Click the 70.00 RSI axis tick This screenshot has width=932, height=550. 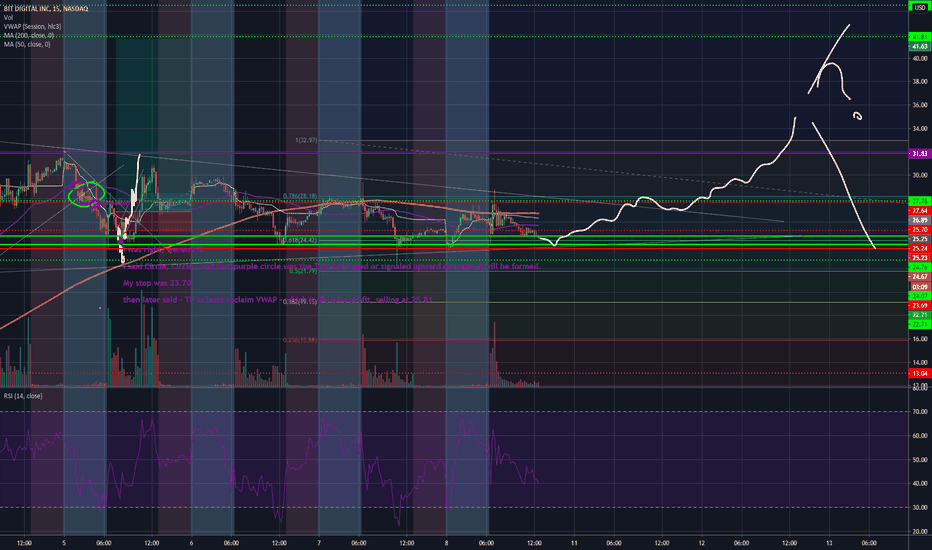[920, 411]
